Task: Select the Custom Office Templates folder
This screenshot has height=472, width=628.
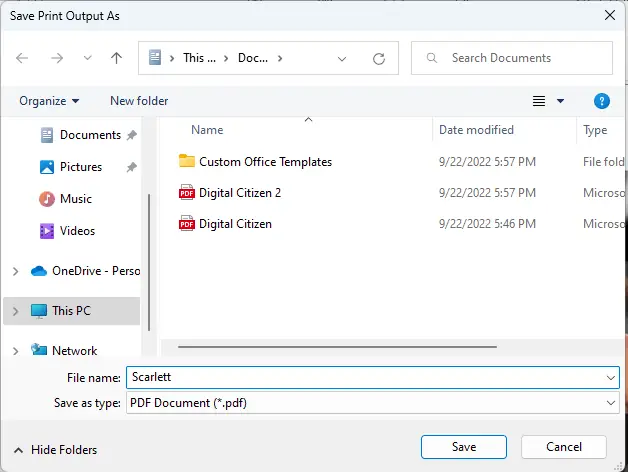Action: tap(266, 162)
